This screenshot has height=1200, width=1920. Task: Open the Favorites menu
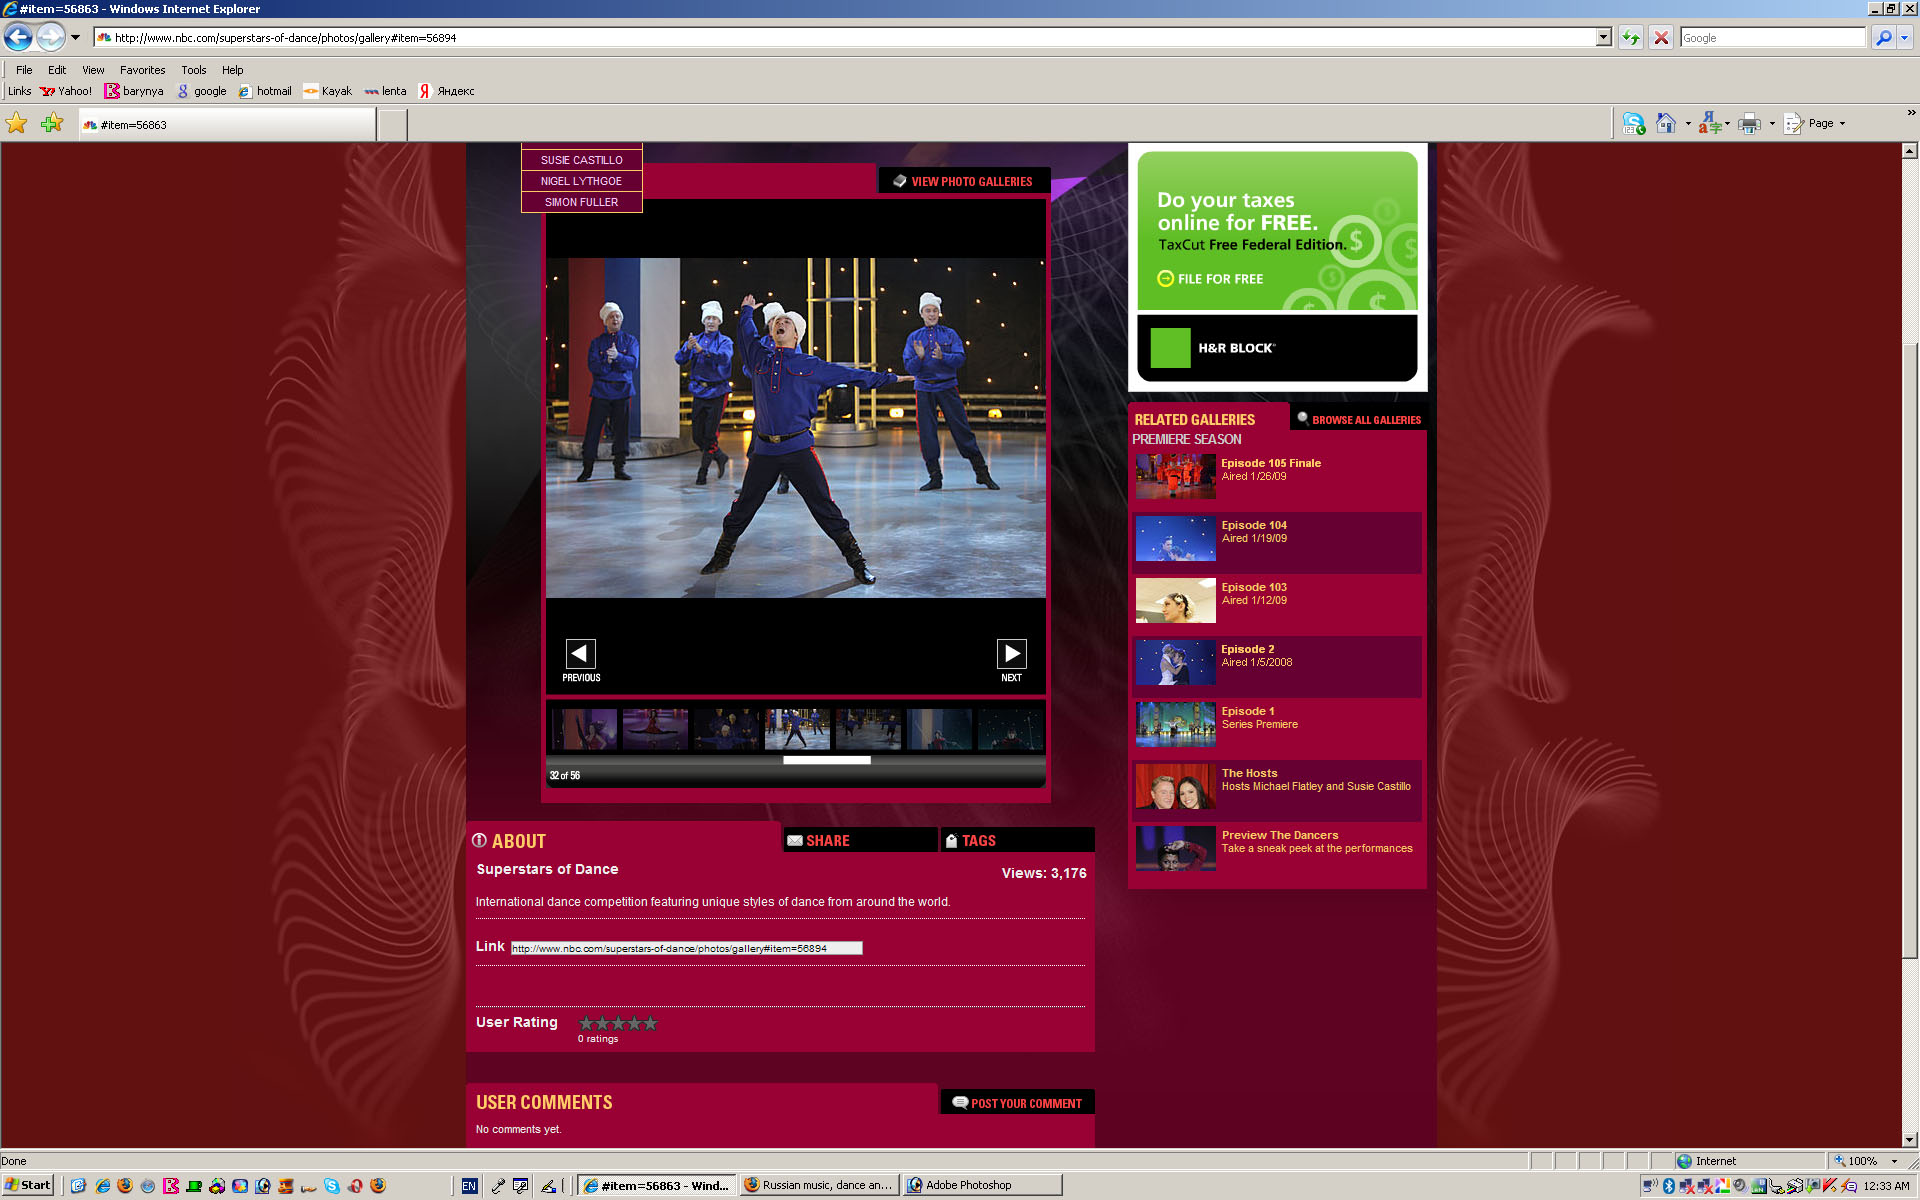point(142,70)
